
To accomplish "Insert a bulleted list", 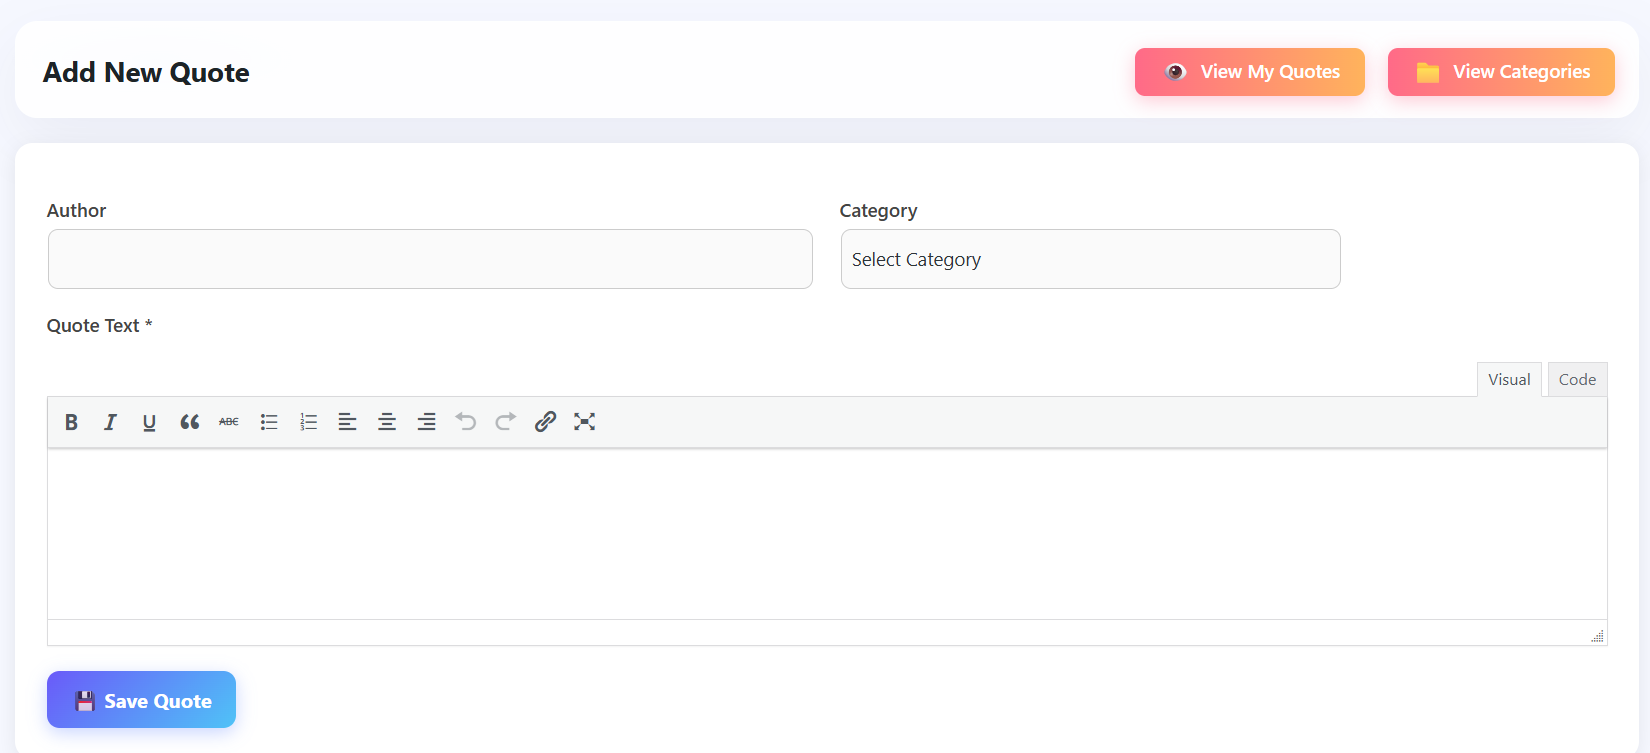I will (x=269, y=422).
